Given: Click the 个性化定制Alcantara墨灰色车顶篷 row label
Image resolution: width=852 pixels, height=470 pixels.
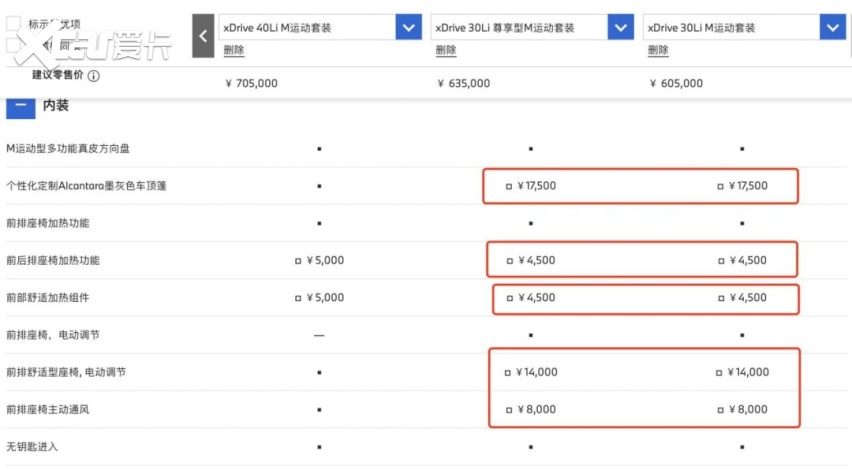Looking at the screenshot, I should (x=86, y=186).
